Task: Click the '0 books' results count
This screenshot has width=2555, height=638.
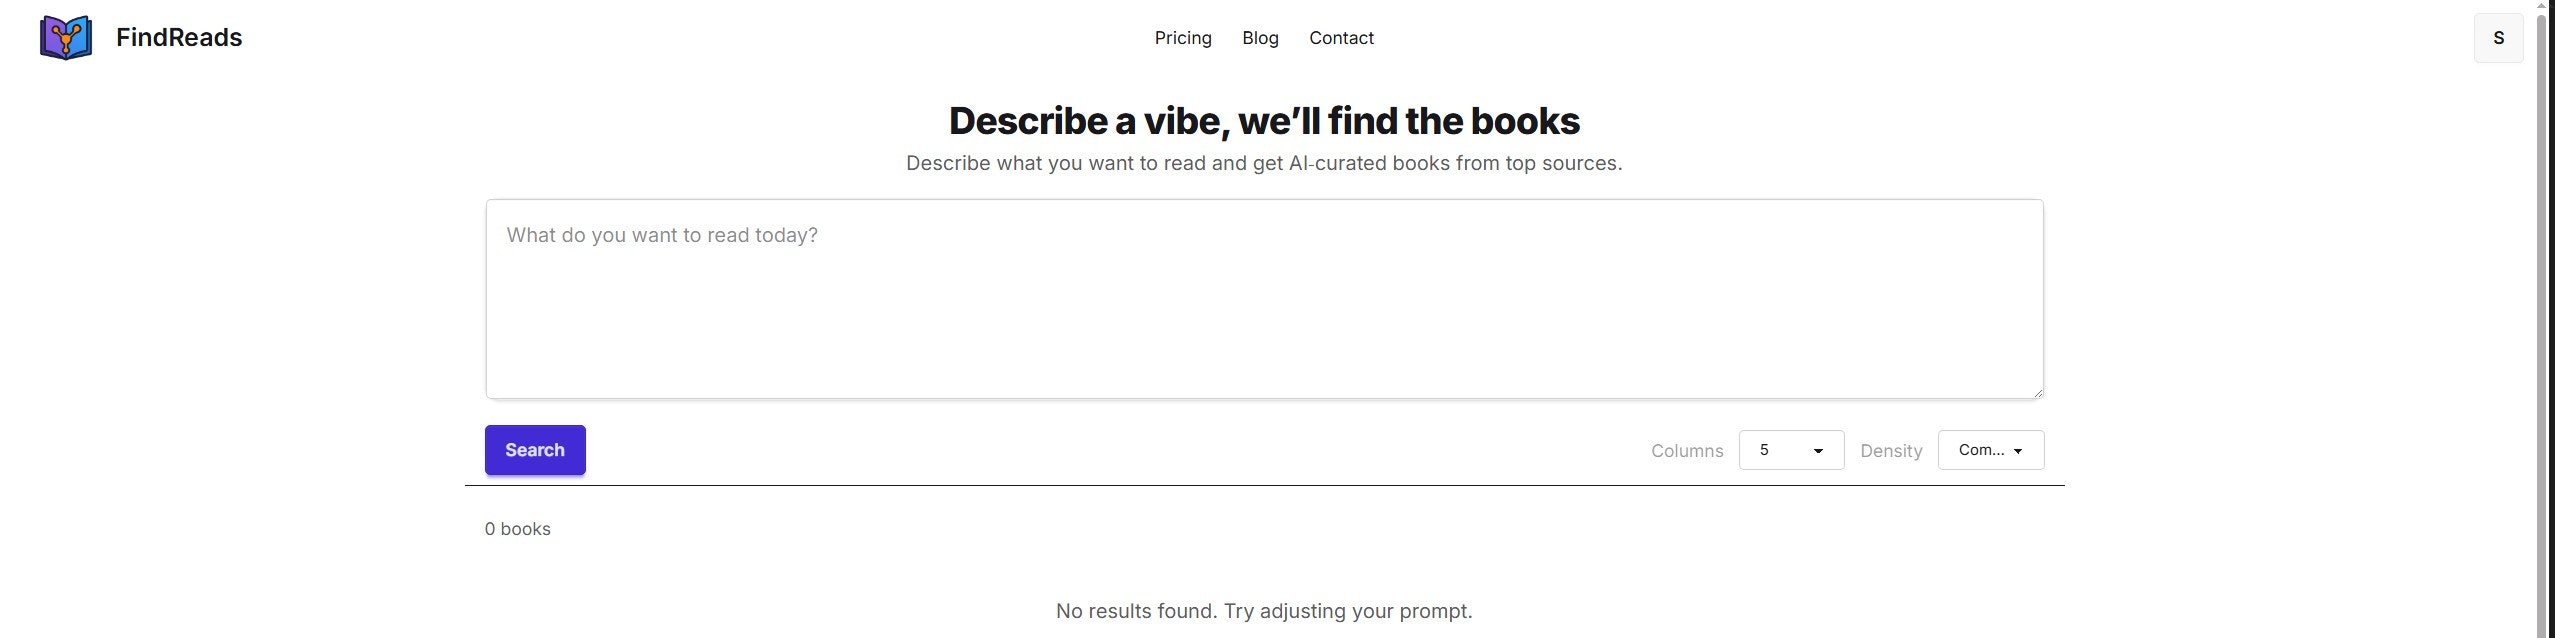Action: tap(518, 529)
